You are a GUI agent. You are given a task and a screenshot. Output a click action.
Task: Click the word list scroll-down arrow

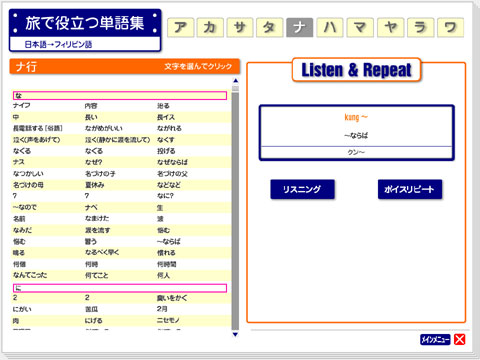[236, 334]
